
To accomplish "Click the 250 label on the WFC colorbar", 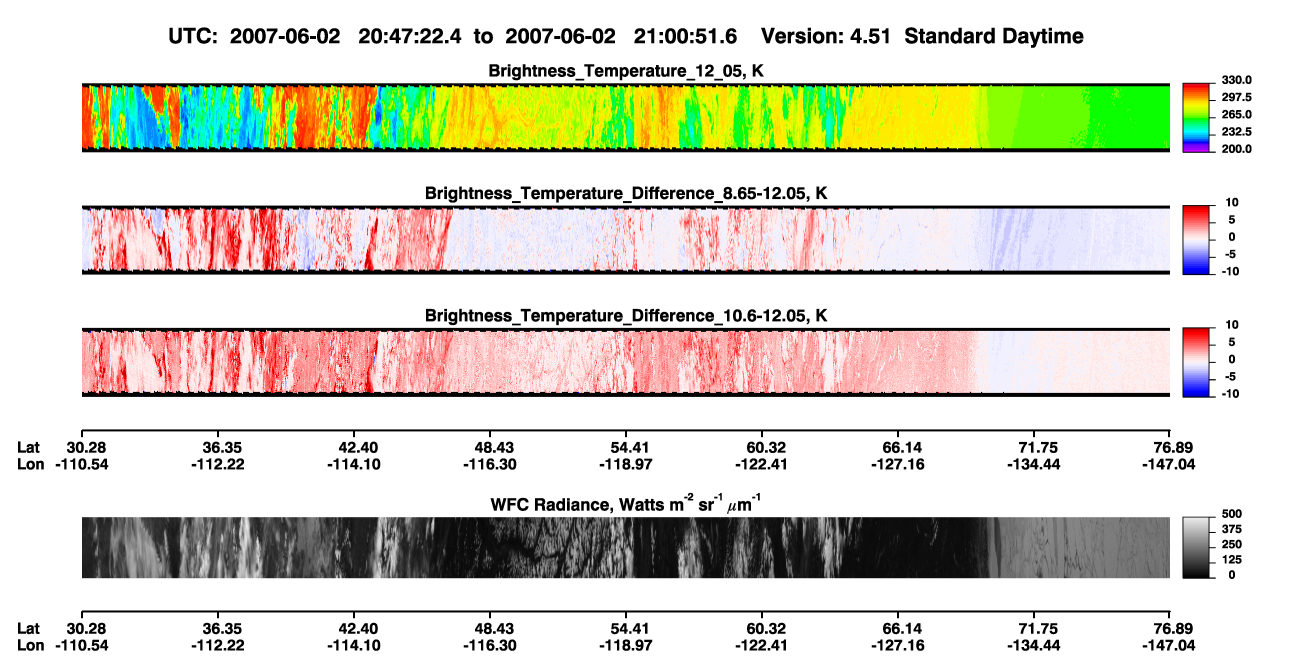I will (1231, 546).
